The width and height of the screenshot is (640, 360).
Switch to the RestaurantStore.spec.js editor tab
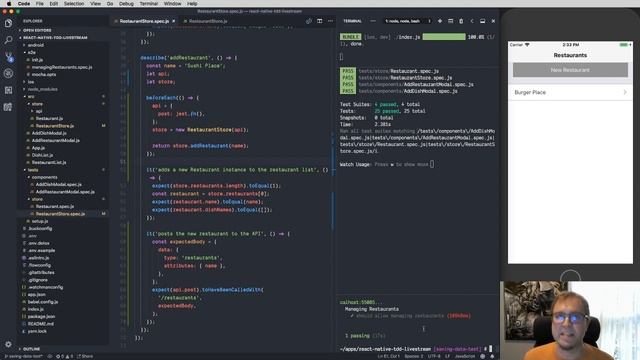point(144,21)
